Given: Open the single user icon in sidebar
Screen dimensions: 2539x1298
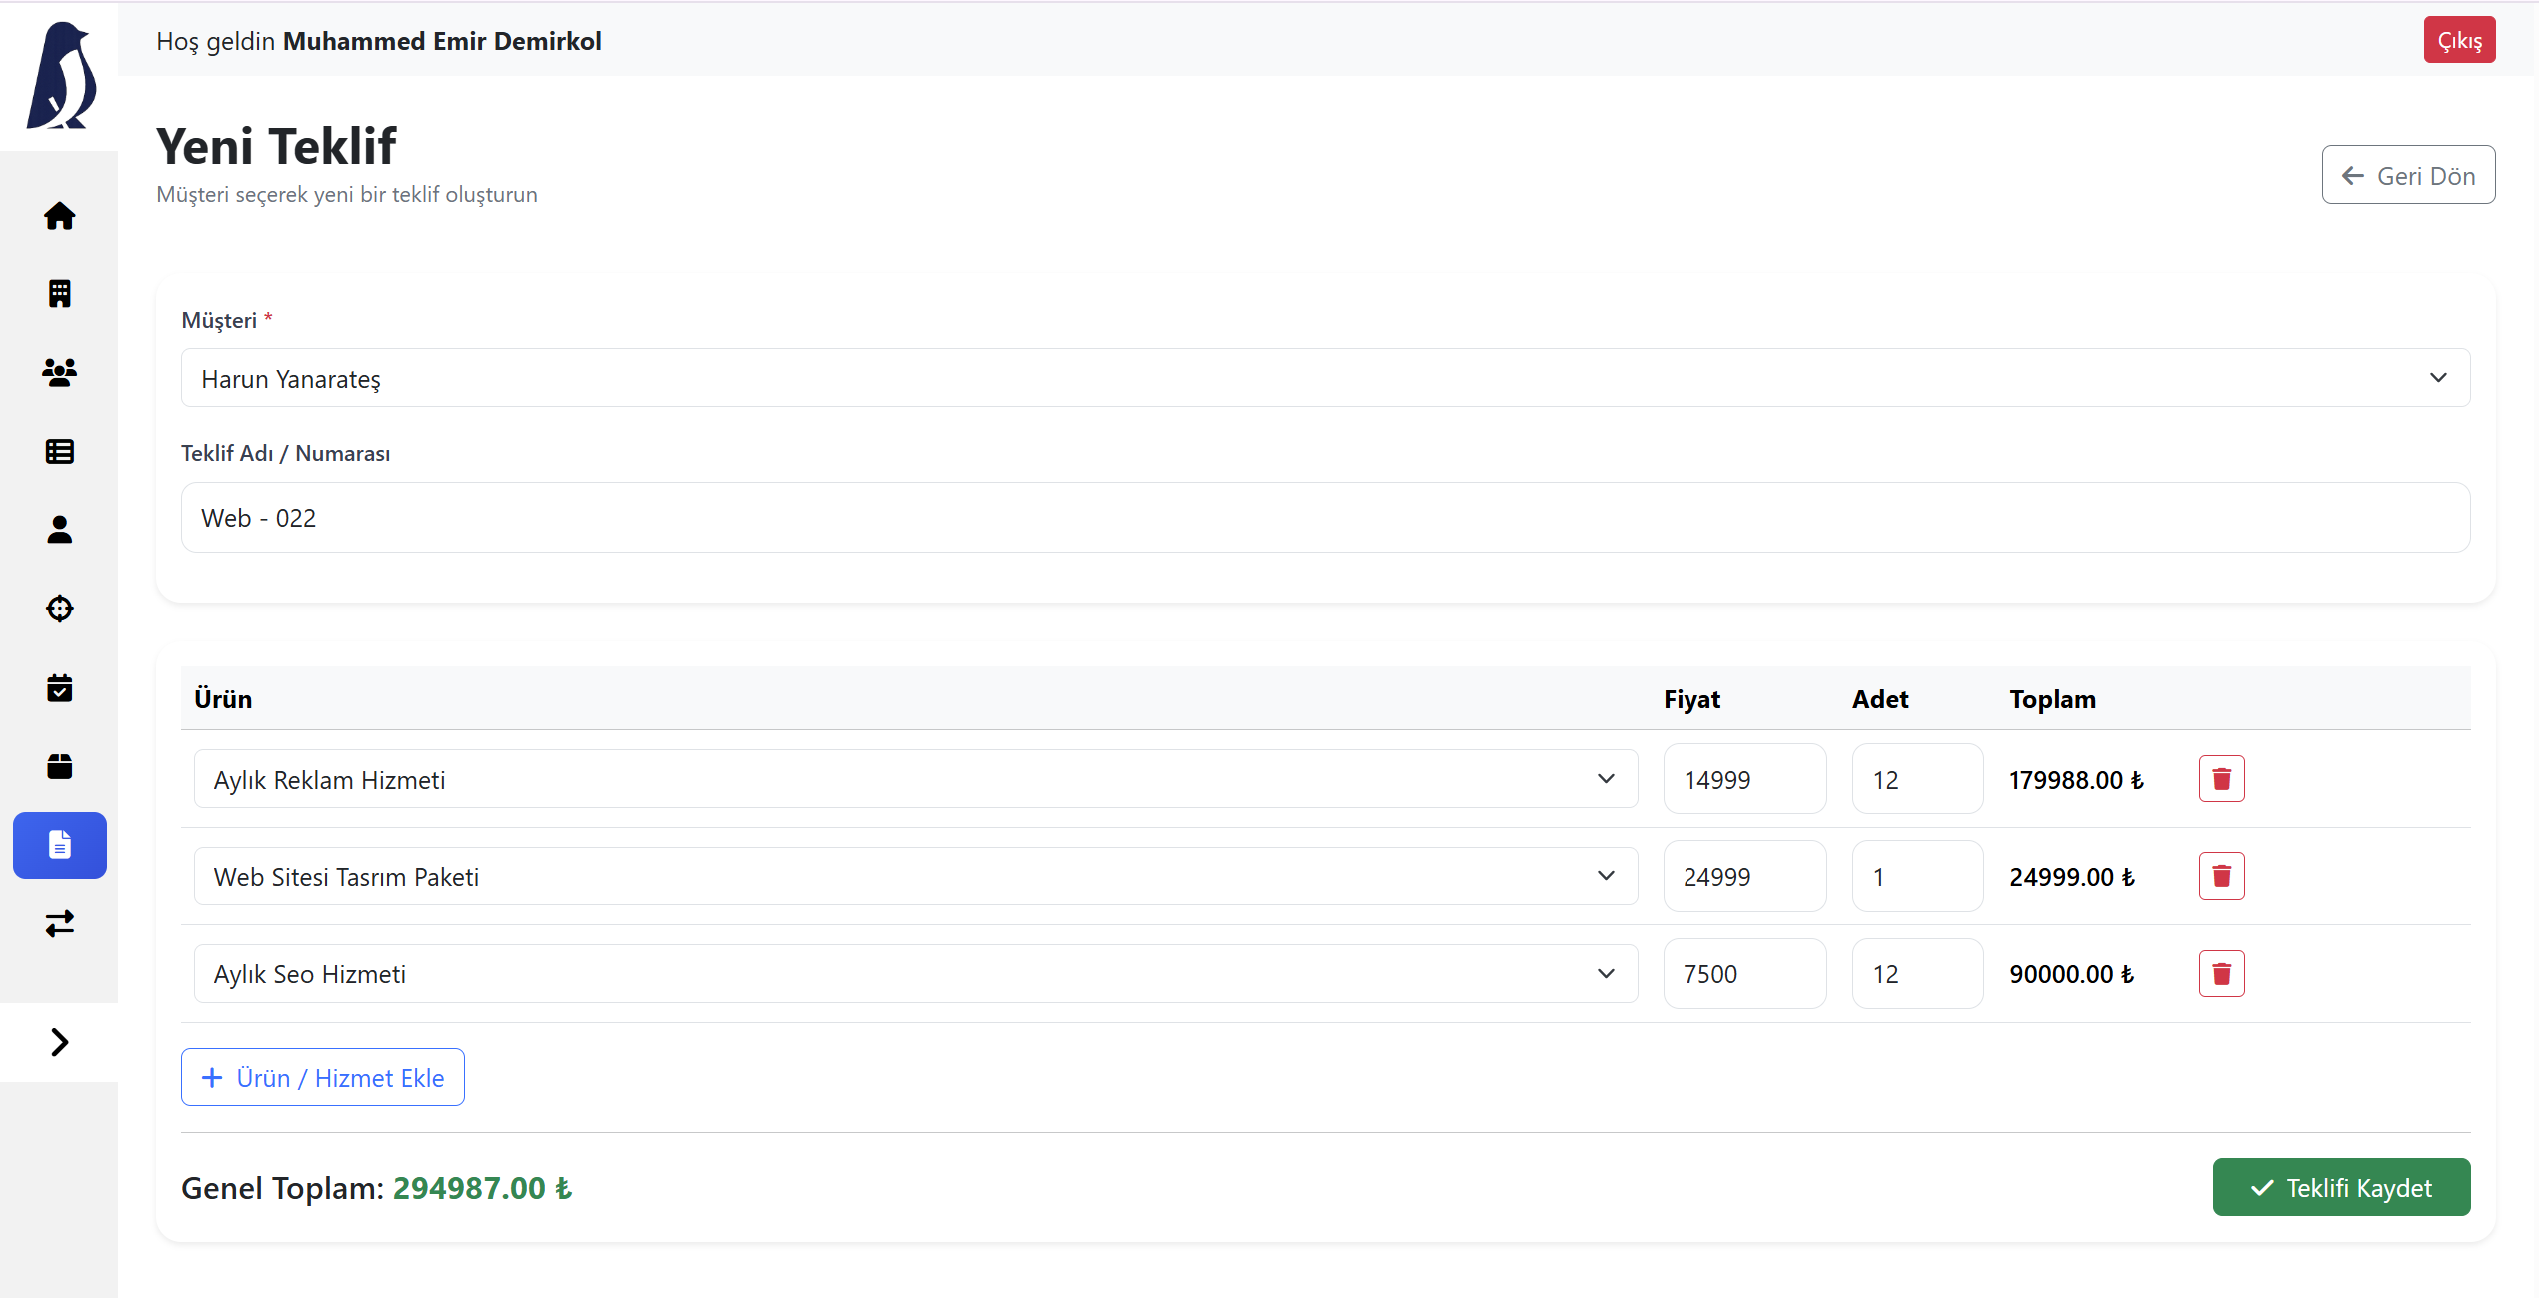Looking at the screenshot, I should click(59, 530).
